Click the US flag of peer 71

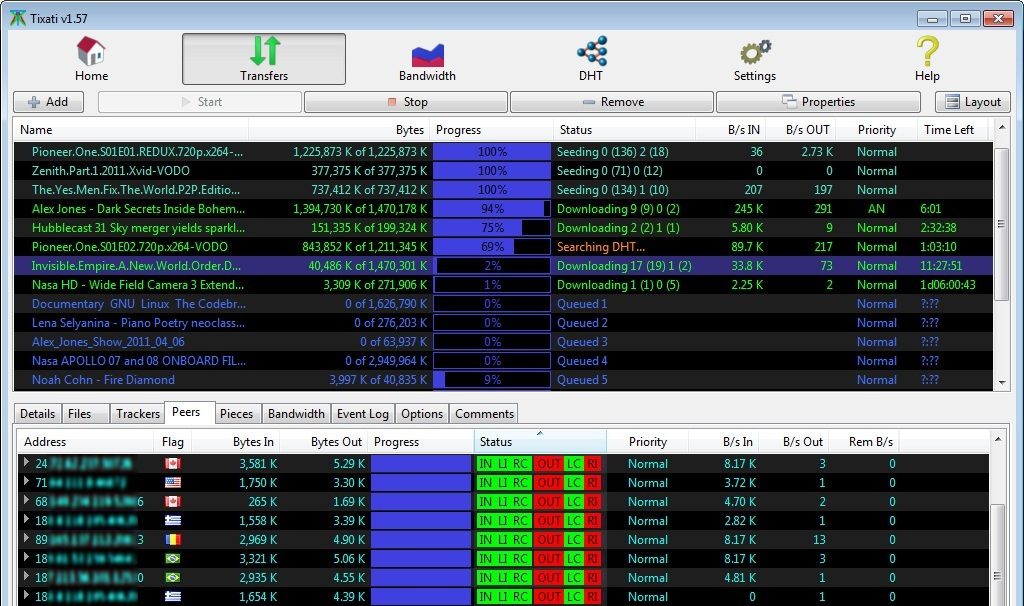coord(172,483)
